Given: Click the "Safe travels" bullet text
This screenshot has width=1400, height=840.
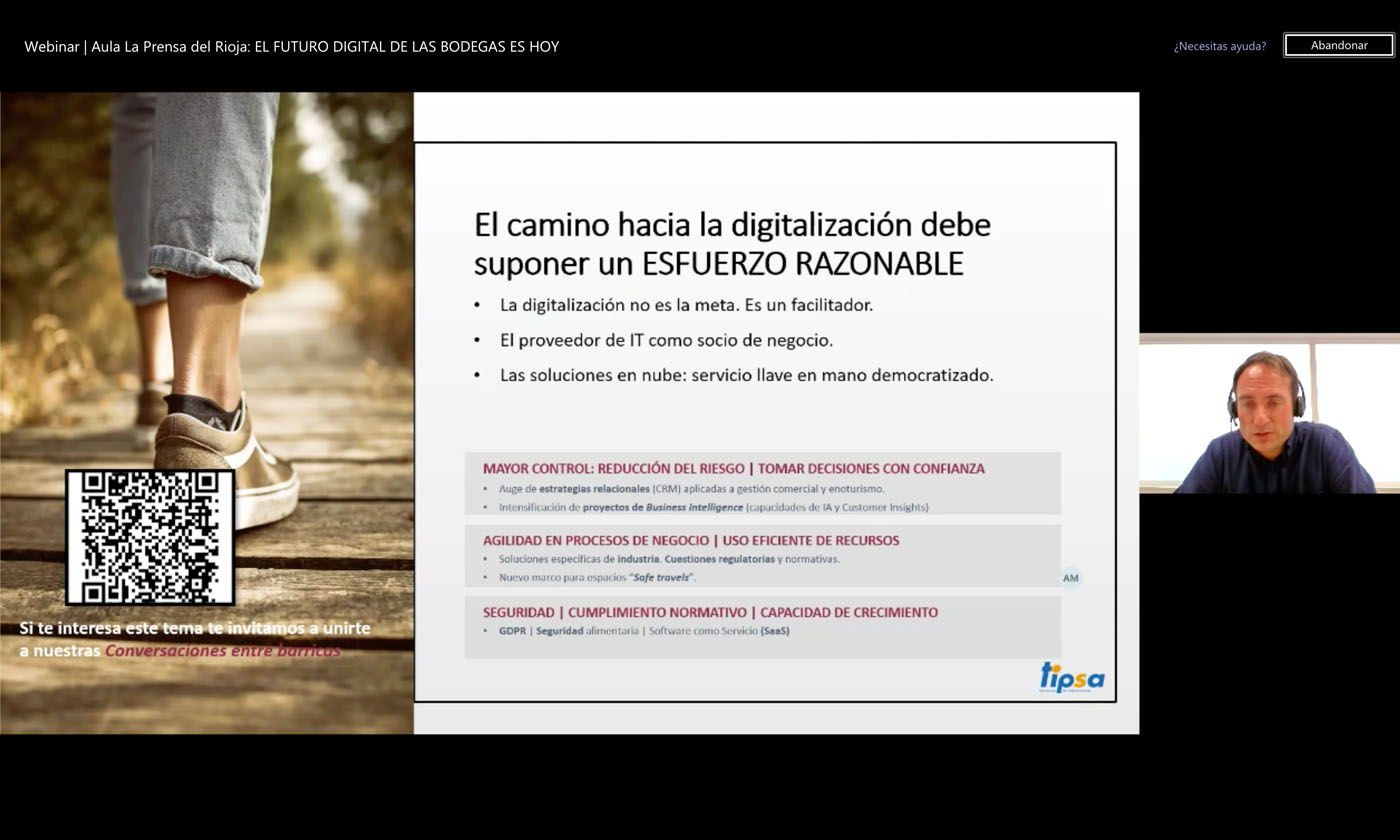Looking at the screenshot, I should click(597, 578).
